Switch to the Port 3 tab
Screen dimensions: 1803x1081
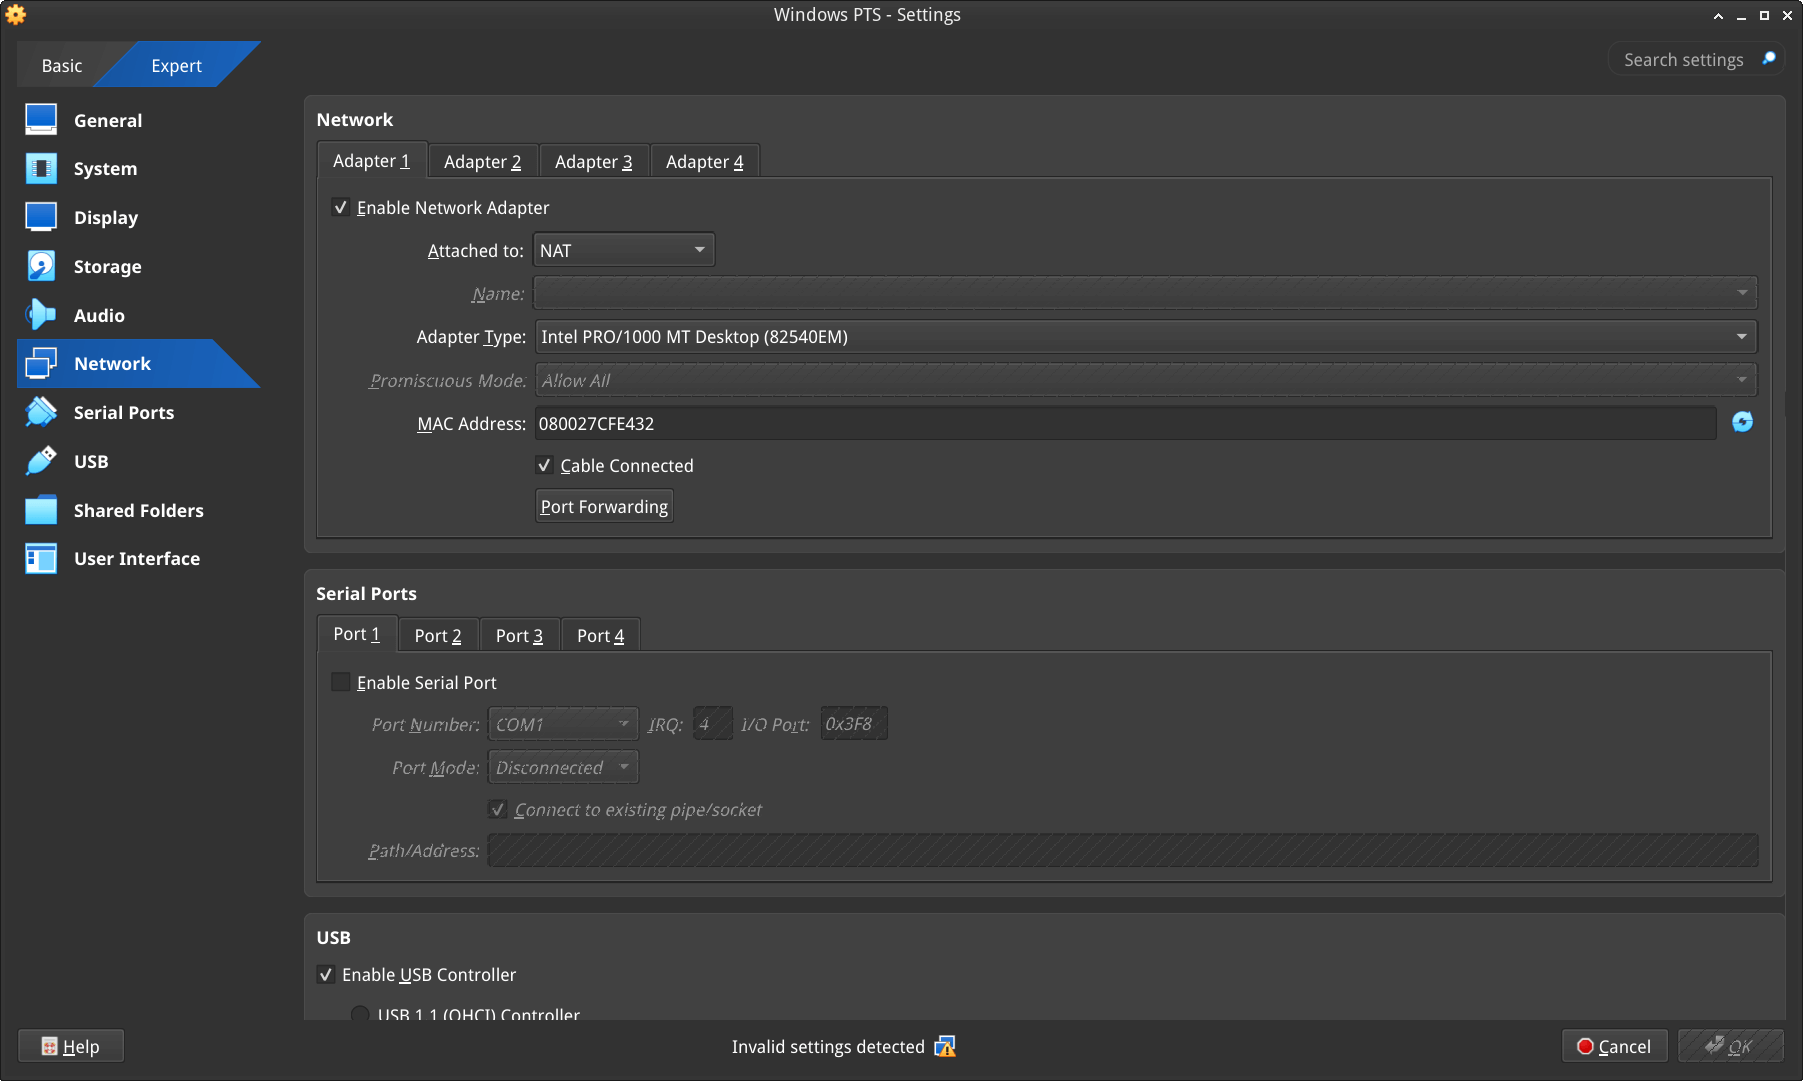pos(519,635)
